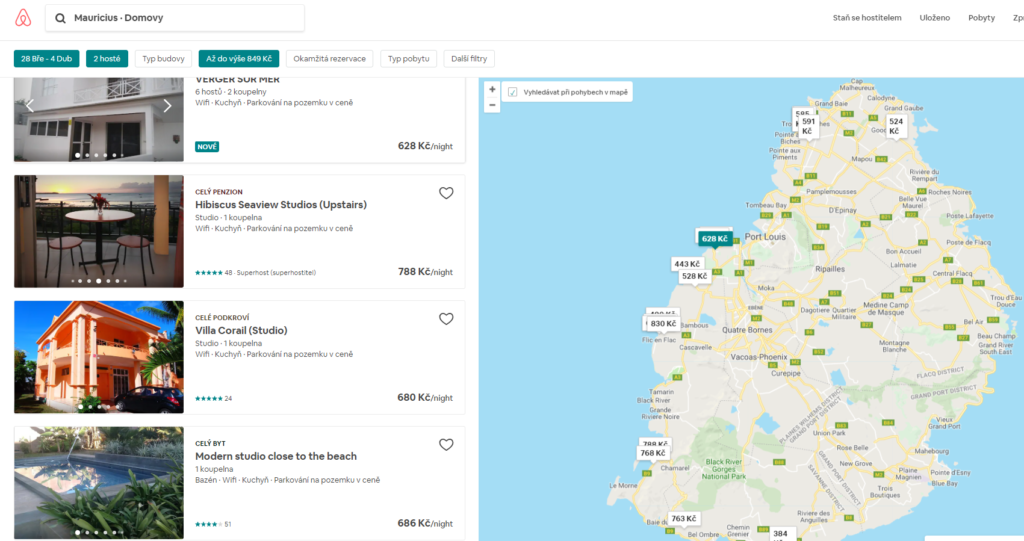Open the dates filter 28 Bře - 4 Dub
Viewport: 1024px width, 541px height.
coord(46,59)
